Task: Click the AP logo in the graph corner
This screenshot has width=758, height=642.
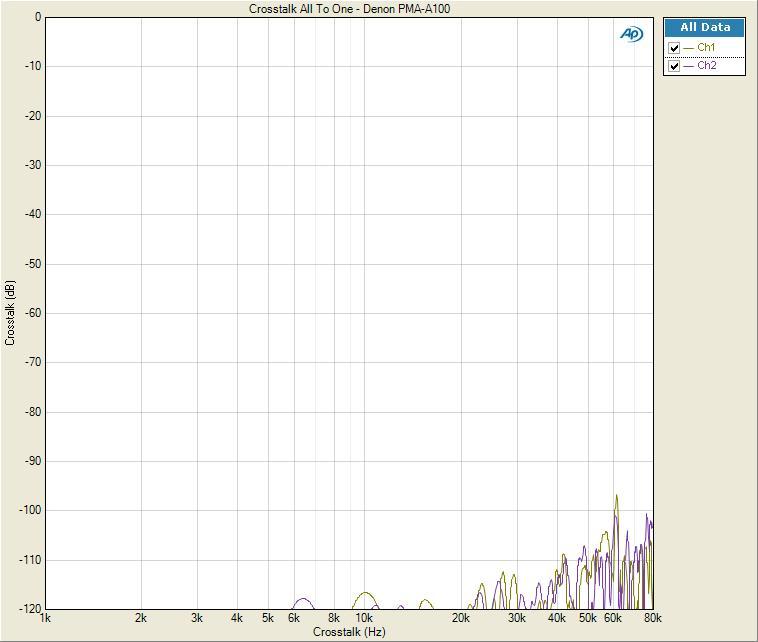Action: click(x=631, y=34)
